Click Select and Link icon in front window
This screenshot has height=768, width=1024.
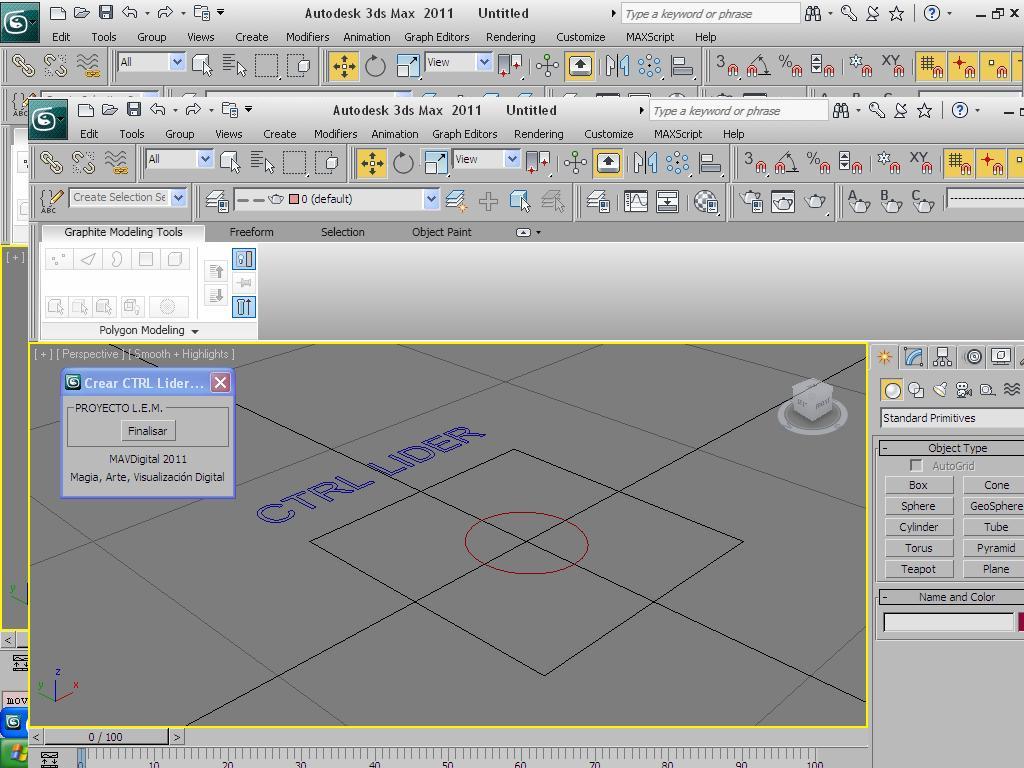click(51, 162)
